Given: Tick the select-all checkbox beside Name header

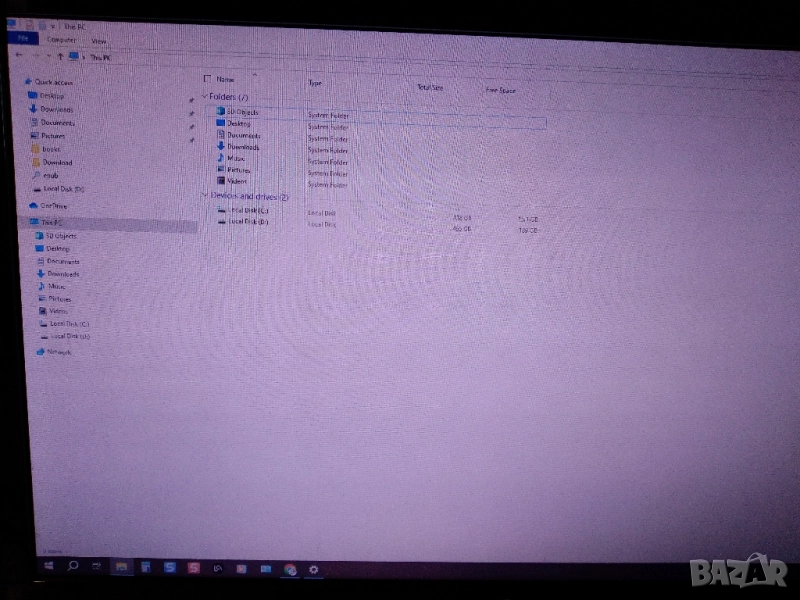Looking at the screenshot, I should [x=208, y=78].
